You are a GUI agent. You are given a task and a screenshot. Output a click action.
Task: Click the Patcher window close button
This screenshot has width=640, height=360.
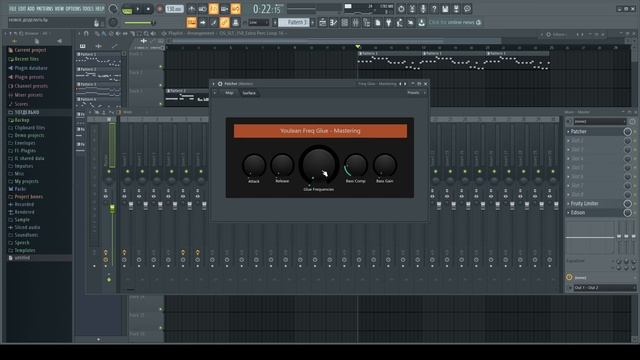click(x=425, y=84)
